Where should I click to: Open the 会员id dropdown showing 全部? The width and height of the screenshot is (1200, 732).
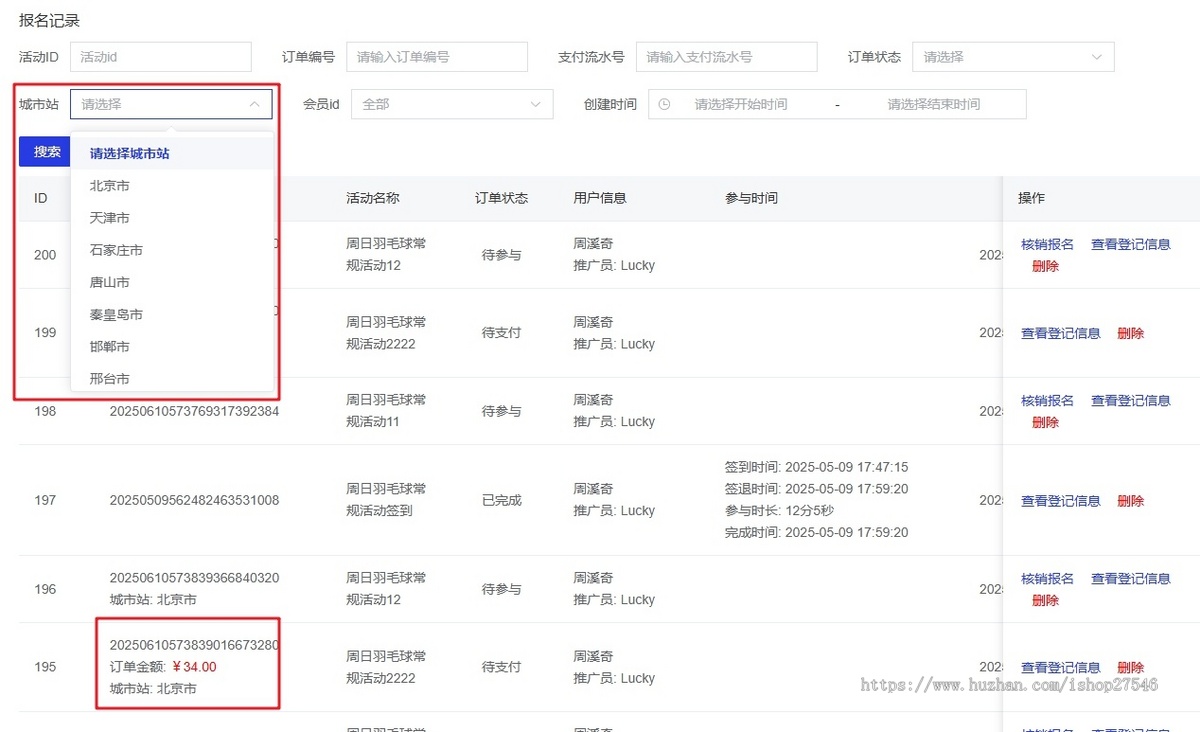point(452,103)
